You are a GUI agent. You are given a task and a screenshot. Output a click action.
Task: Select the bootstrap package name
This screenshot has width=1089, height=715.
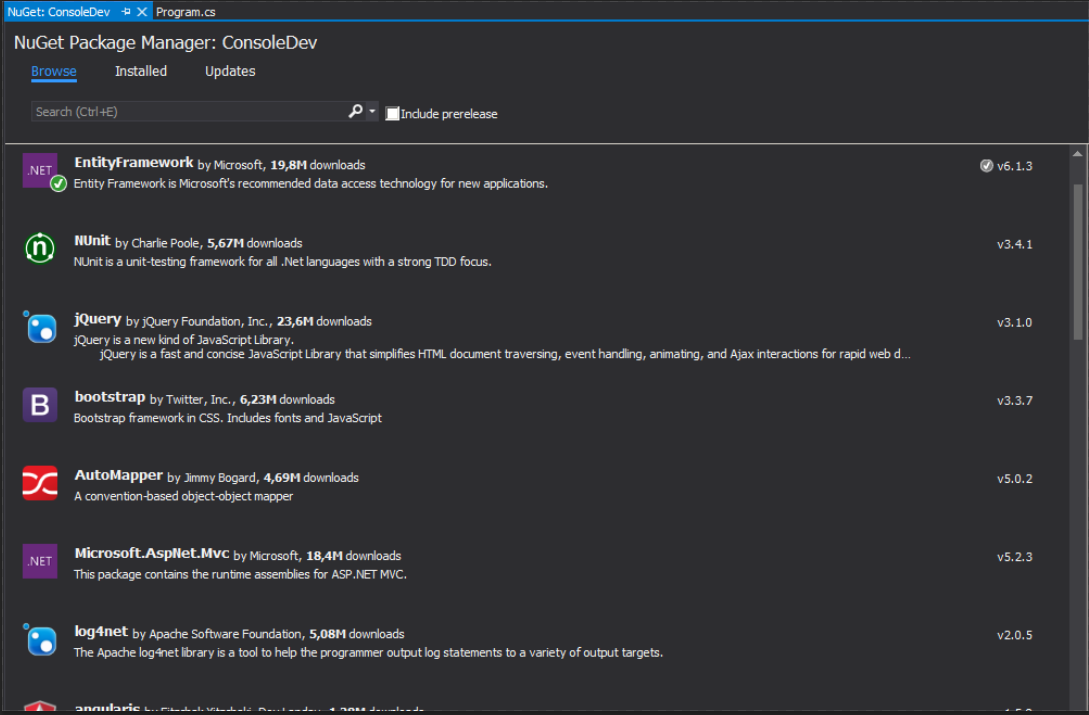pos(110,397)
